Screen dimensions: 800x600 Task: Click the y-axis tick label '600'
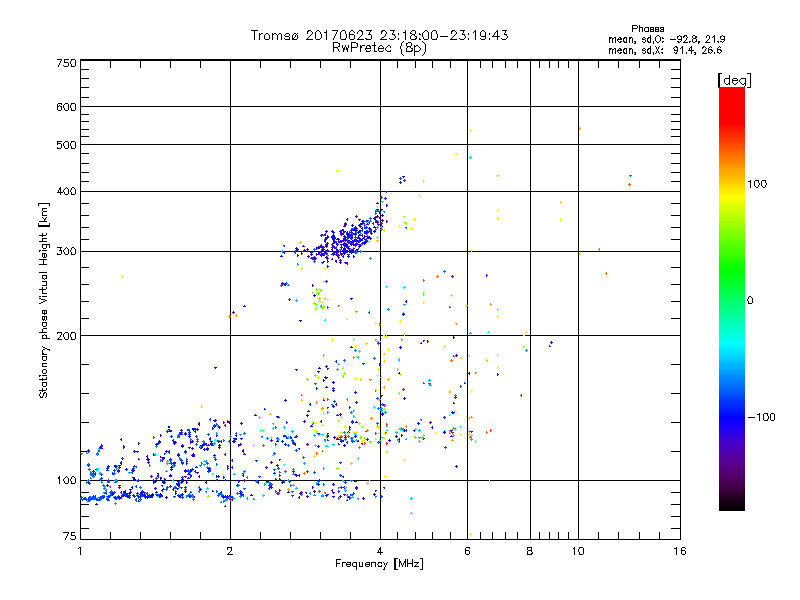tap(66, 107)
